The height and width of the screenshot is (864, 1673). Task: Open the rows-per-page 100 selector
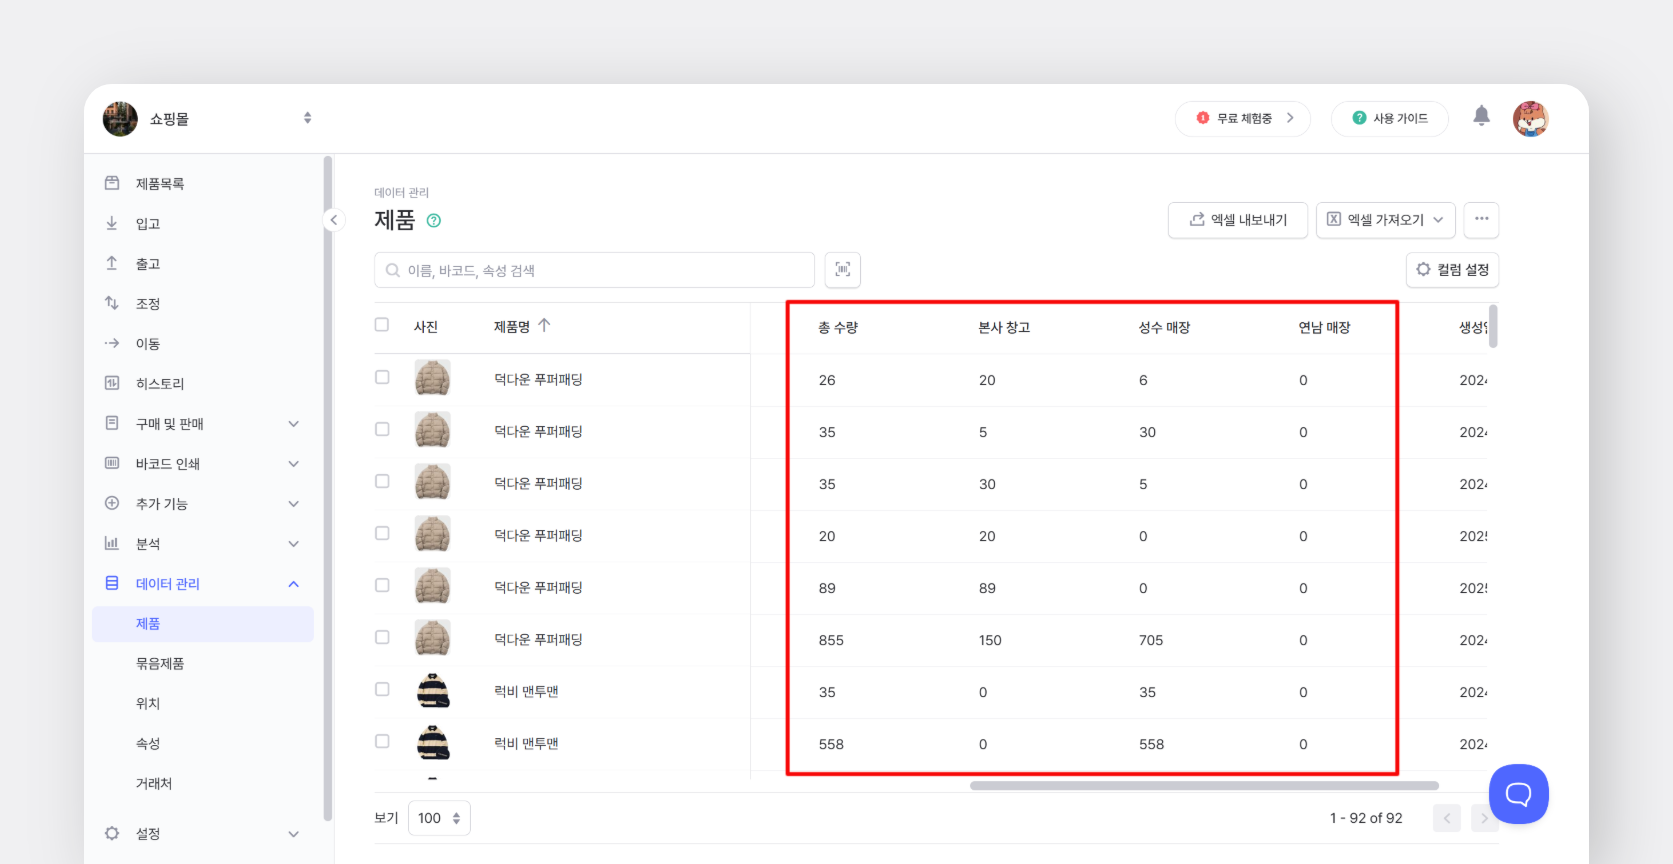439,818
